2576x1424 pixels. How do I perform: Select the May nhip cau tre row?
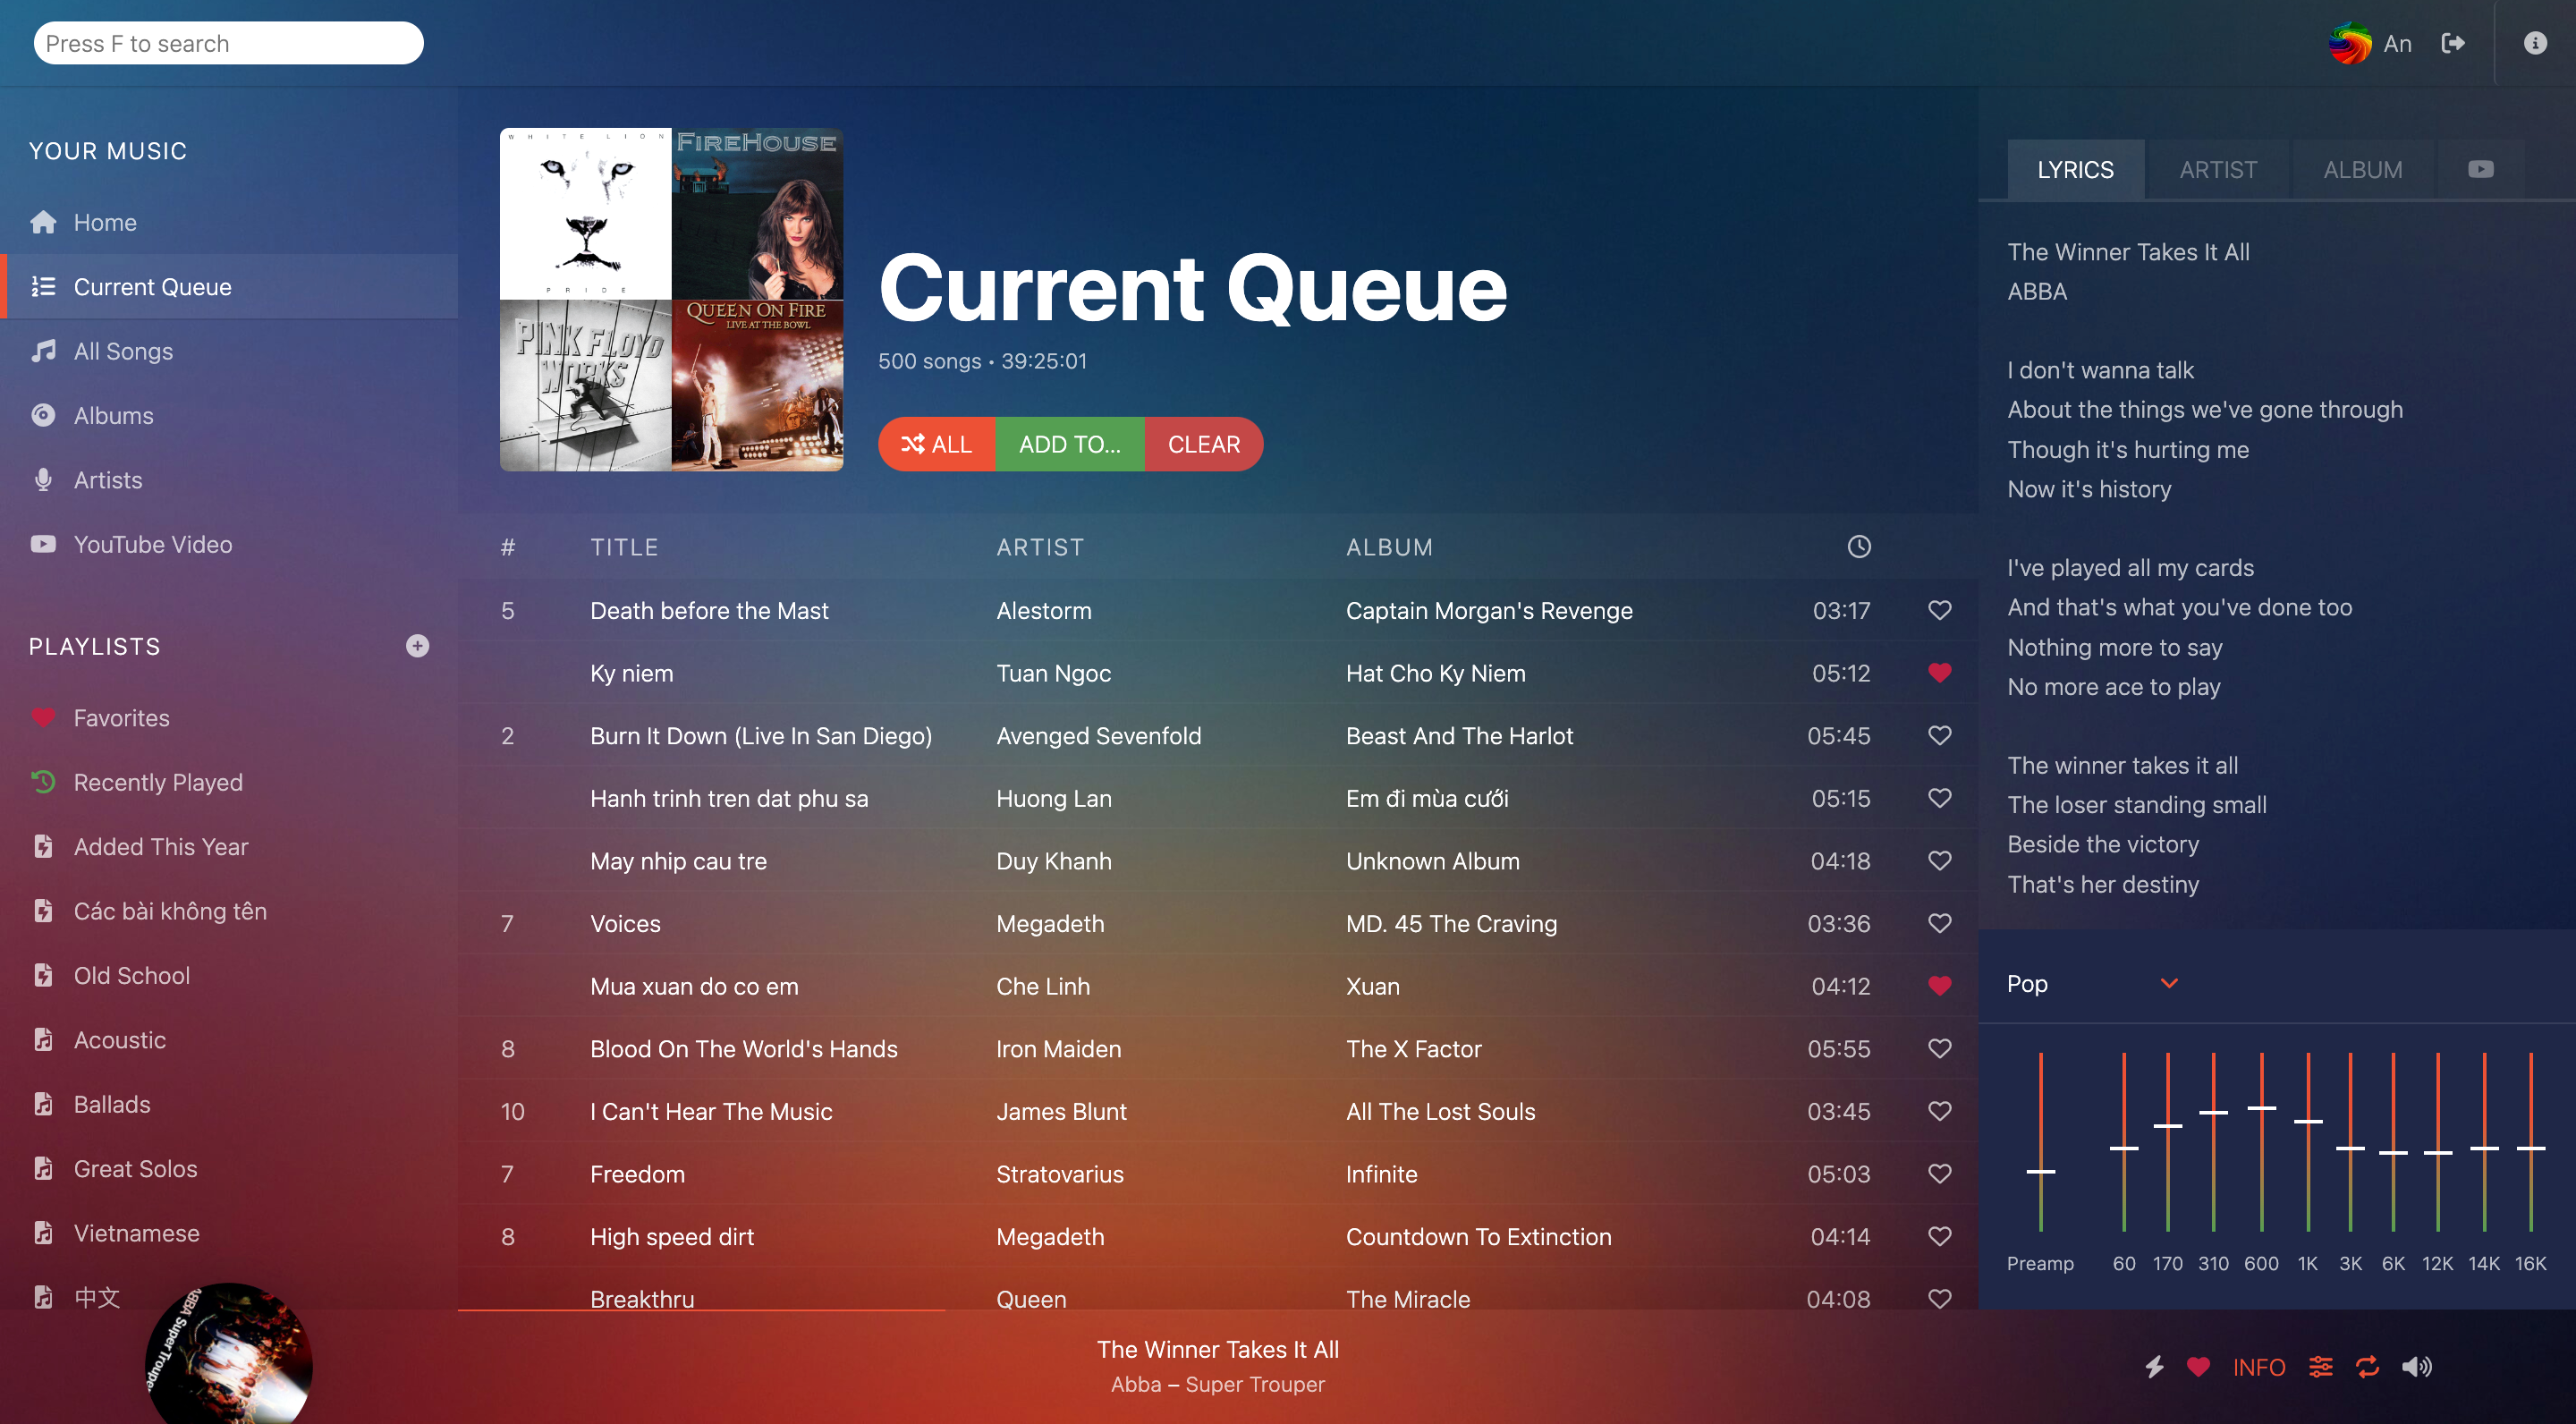[1217, 861]
